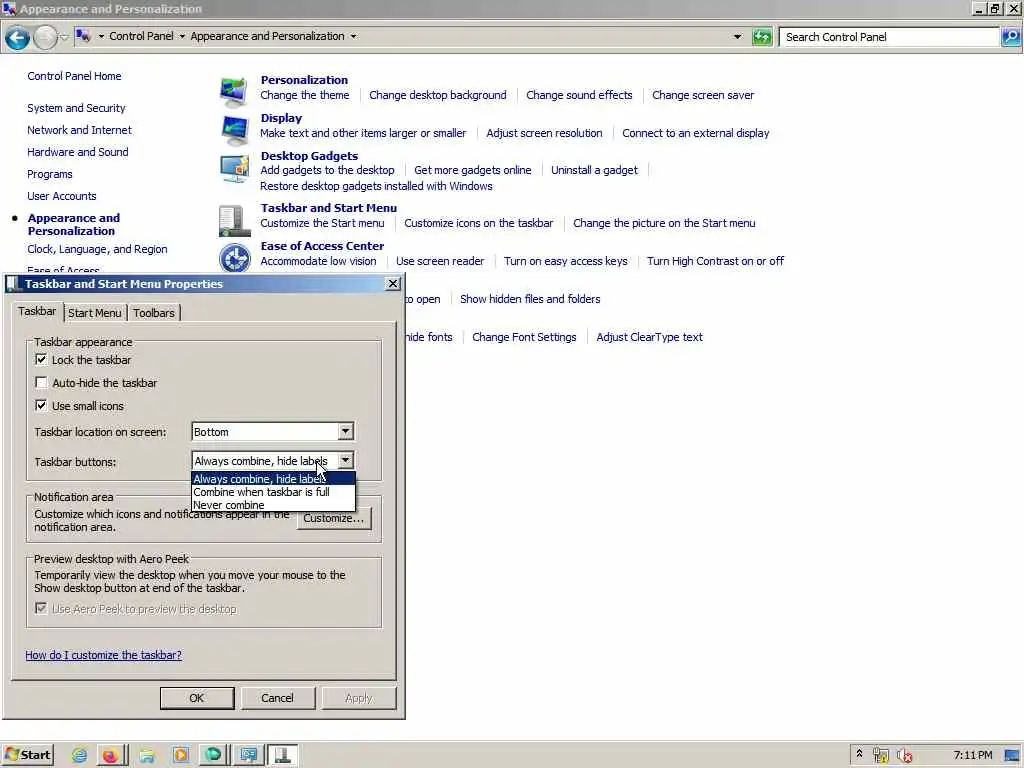This screenshot has height=768, width=1024.
Task: Click the Personalization category icon
Action: coord(234,91)
